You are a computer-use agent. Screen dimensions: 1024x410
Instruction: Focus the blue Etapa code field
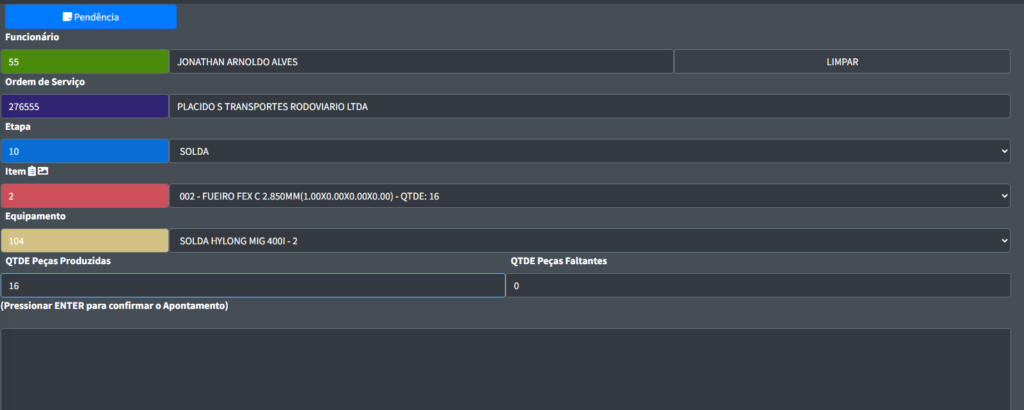[x=85, y=151]
